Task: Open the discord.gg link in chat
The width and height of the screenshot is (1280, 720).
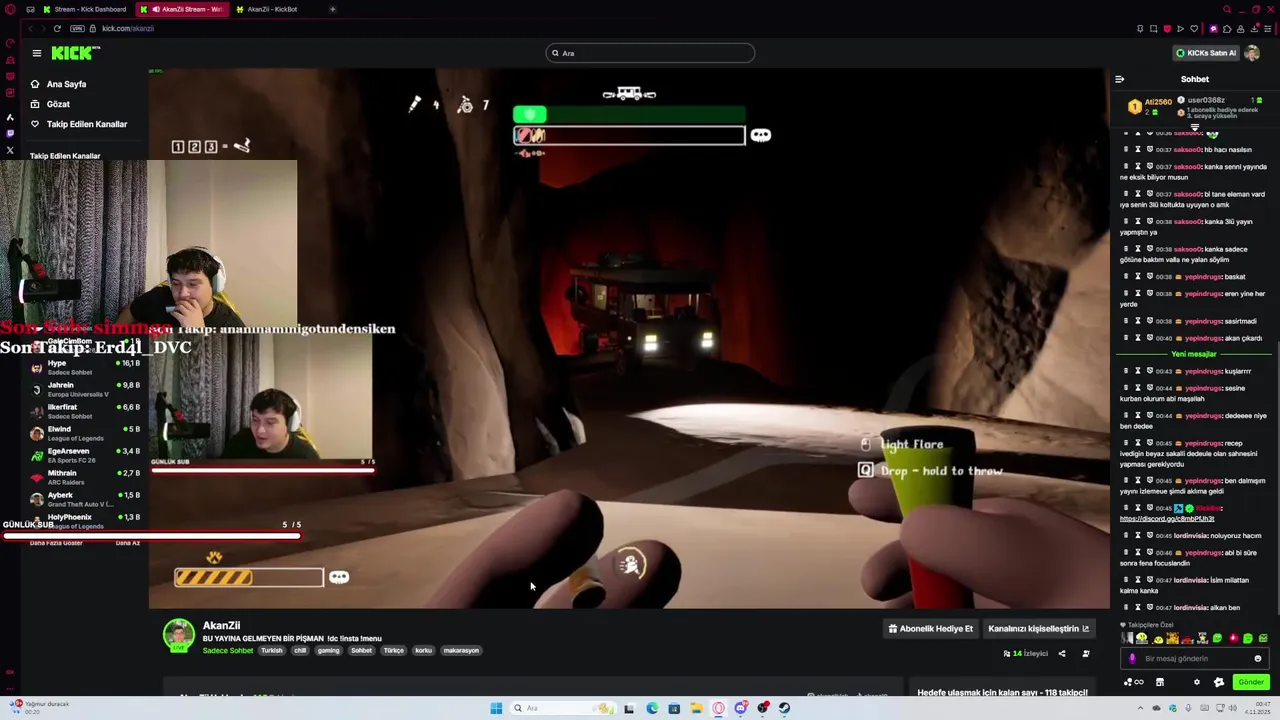Action: coord(1167,519)
